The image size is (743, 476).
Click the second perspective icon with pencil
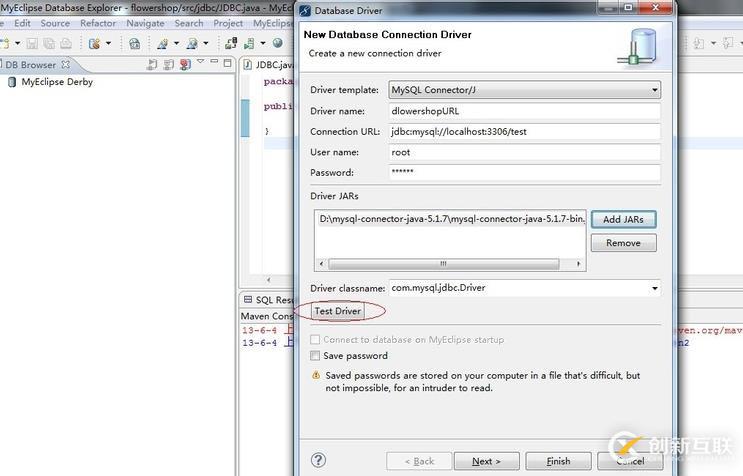pyautogui.click(x=192, y=44)
